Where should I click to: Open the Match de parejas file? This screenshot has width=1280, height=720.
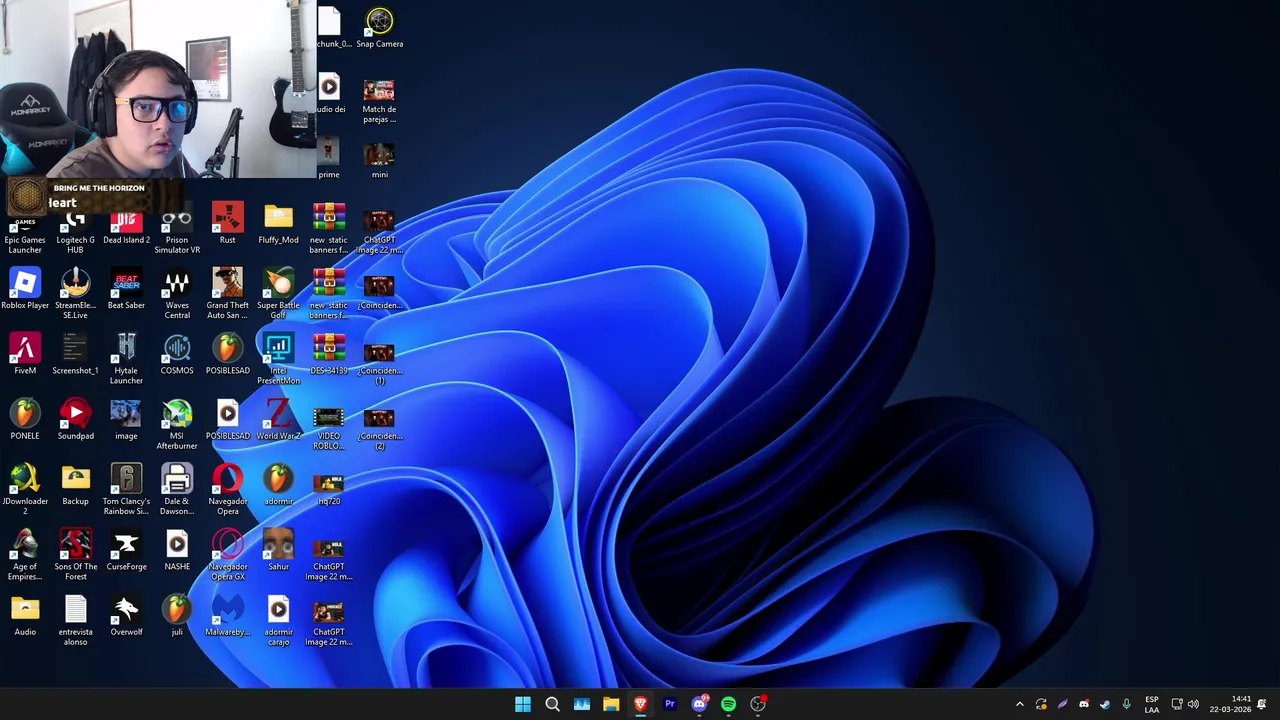point(380,98)
